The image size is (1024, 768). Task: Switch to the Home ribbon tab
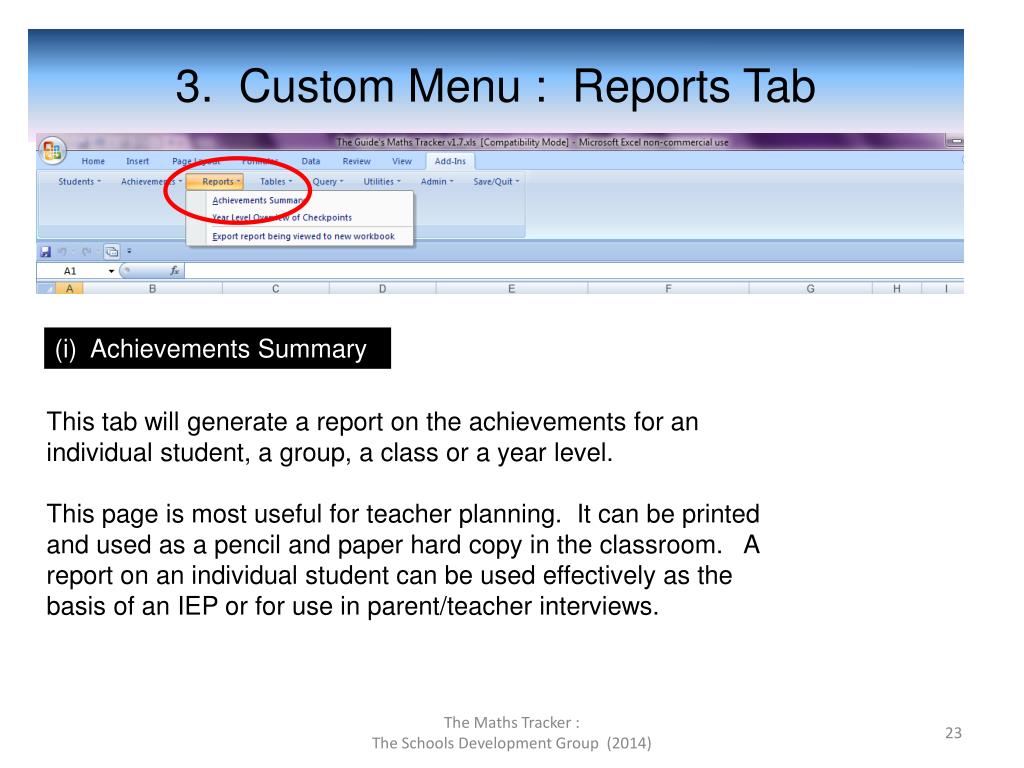click(93, 161)
